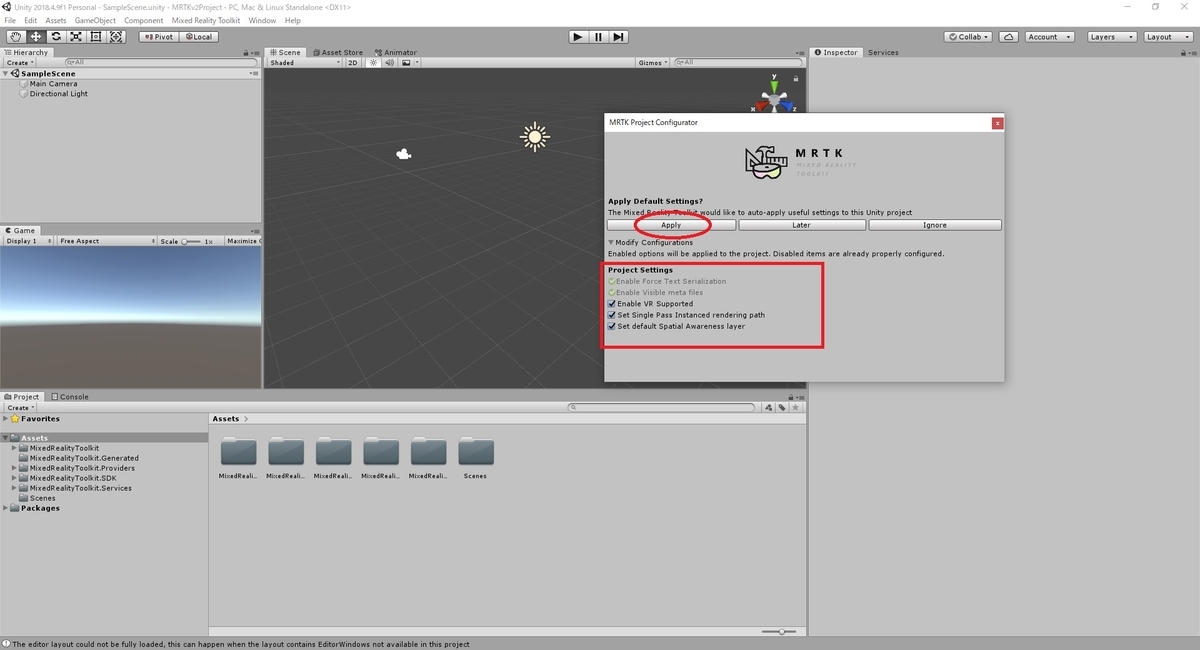
Task: Adjust Project asset icon size slider
Action: click(779, 632)
